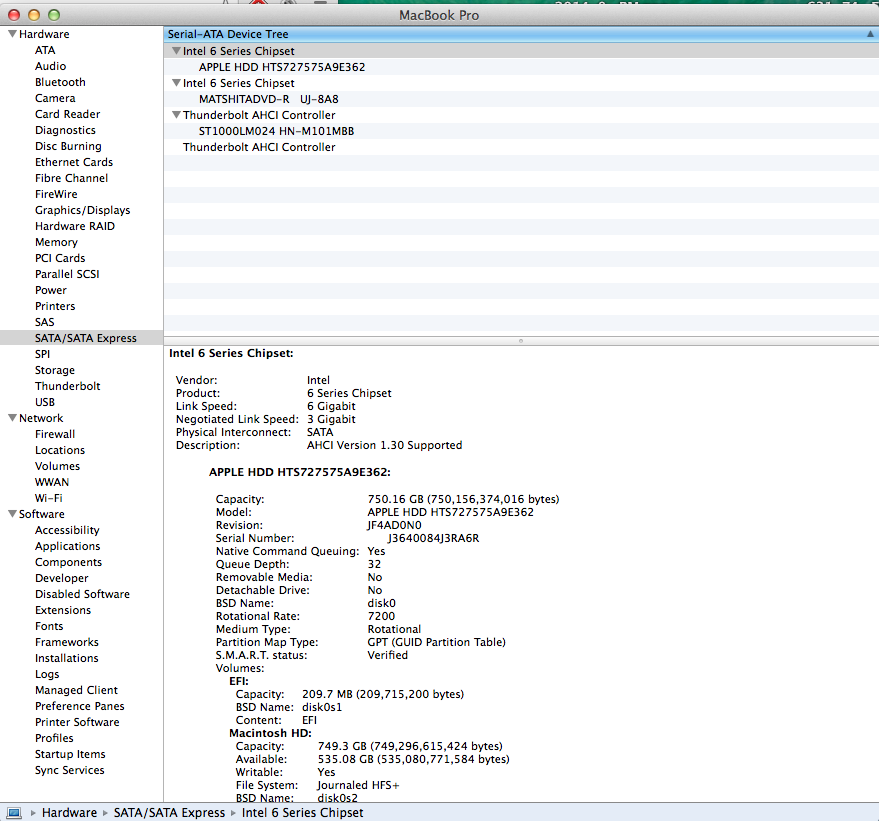The height and width of the screenshot is (821, 879).
Task: Select MATSHITADVD-R UJ-8A8 device row
Action: tap(521, 99)
